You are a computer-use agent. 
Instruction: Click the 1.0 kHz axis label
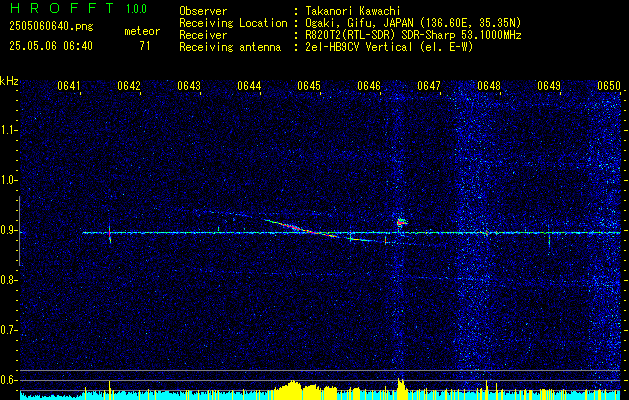pos(7,181)
